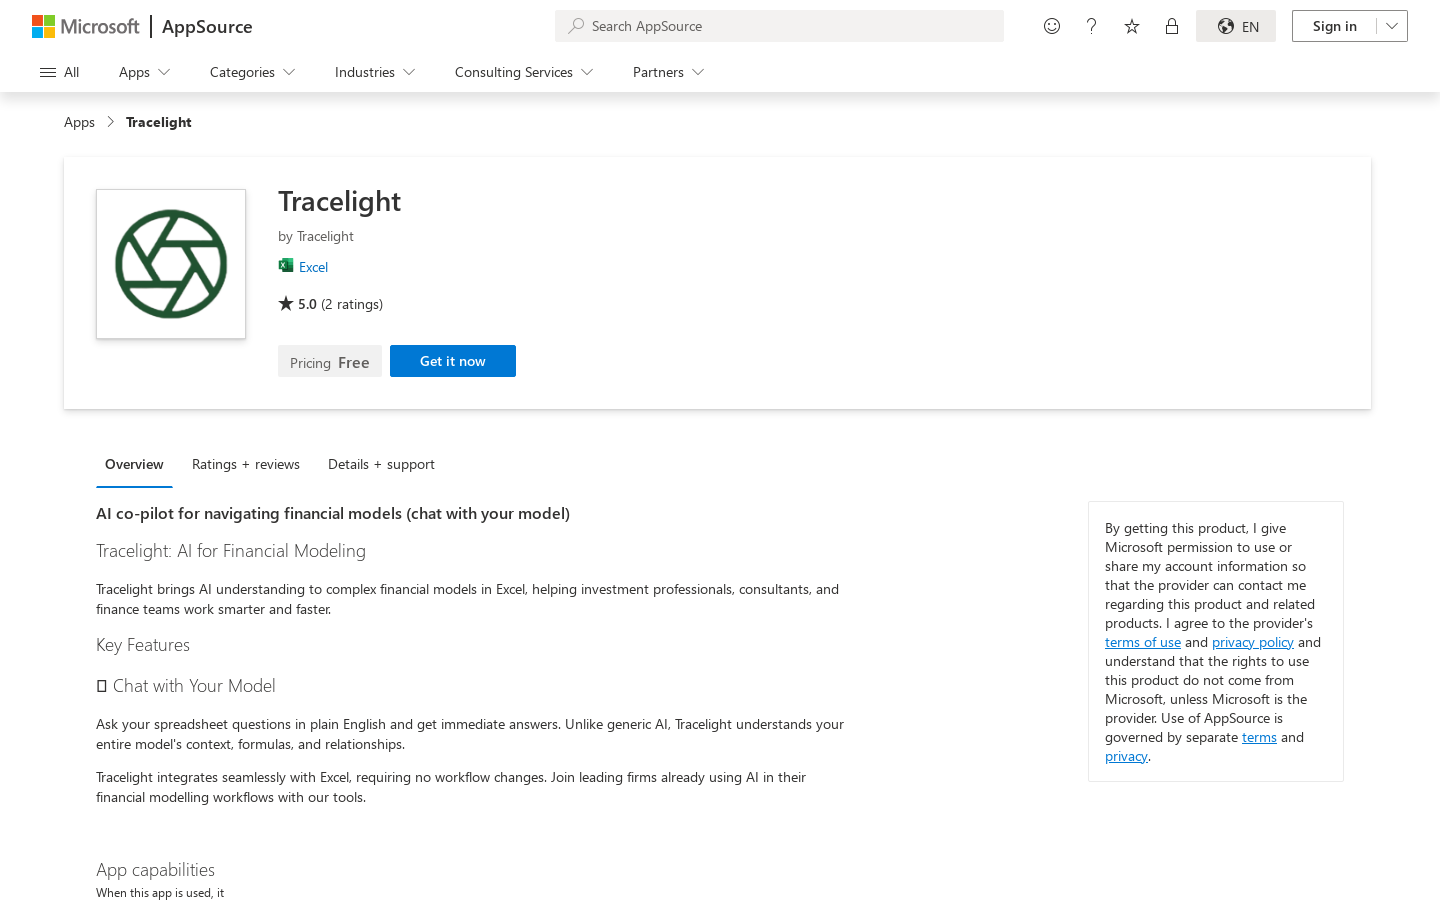Switch to Details + support tab

[381, 464]
